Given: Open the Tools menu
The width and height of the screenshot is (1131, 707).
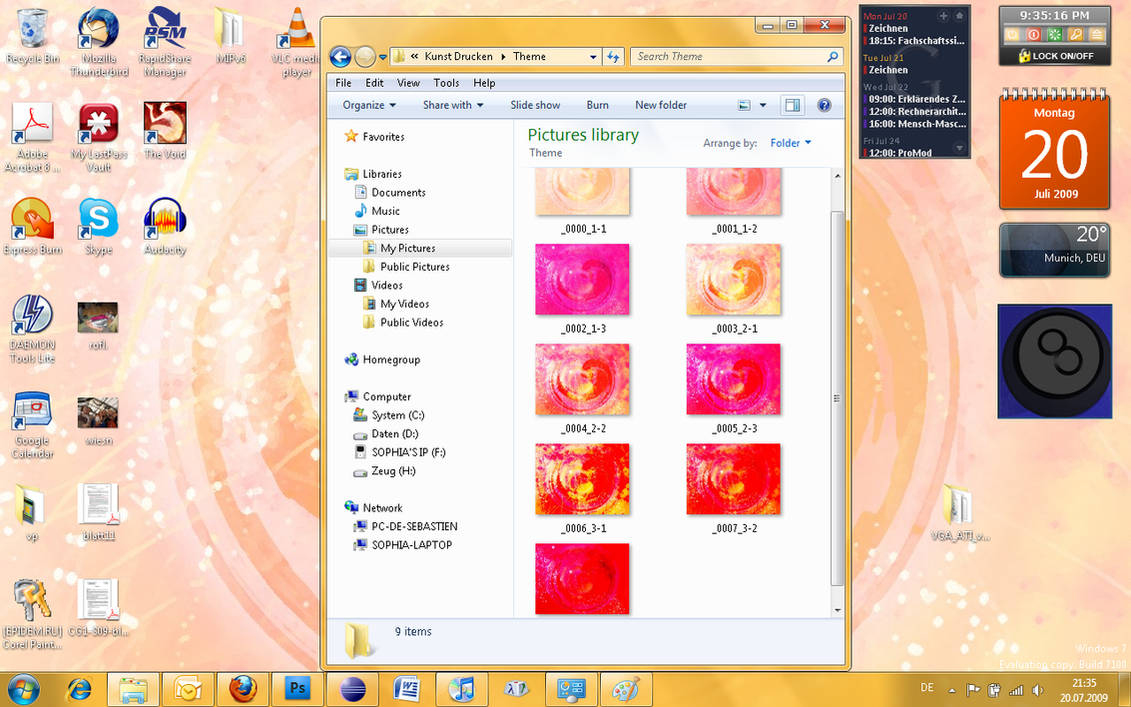Looking at the screenshot, I should pyautogui.click(x=446, y=83).
